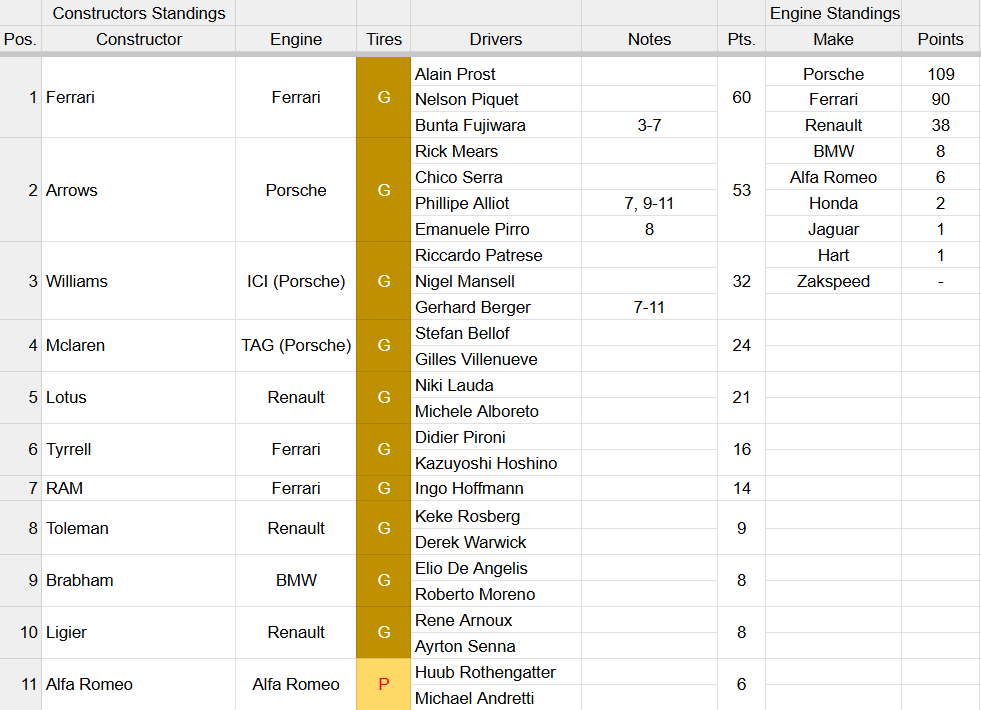Click the "Toleman" constructor cell
This screenshot has height=710, width=981.
139,528
